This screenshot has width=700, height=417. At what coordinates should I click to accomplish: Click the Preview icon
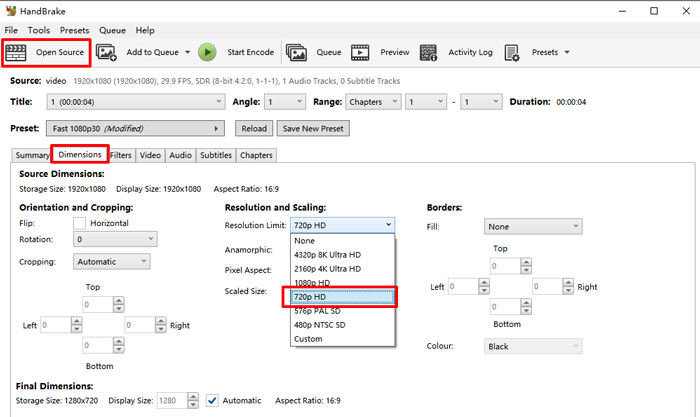click(362, 52)
